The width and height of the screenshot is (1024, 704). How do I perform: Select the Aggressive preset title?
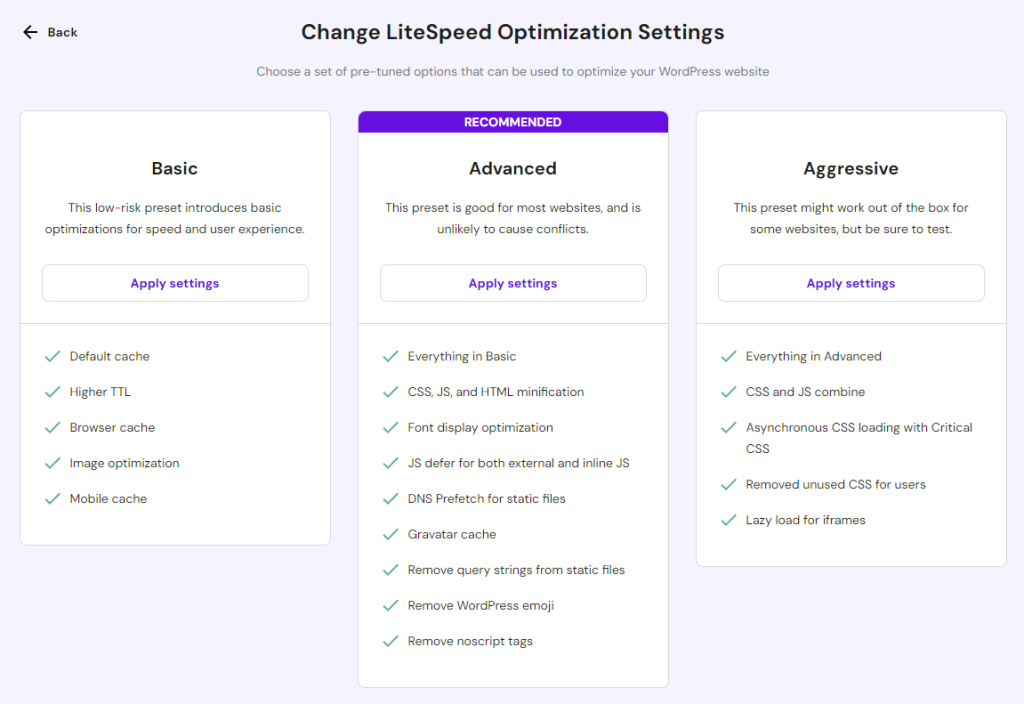pyautogui.click(x=850, y=168)
